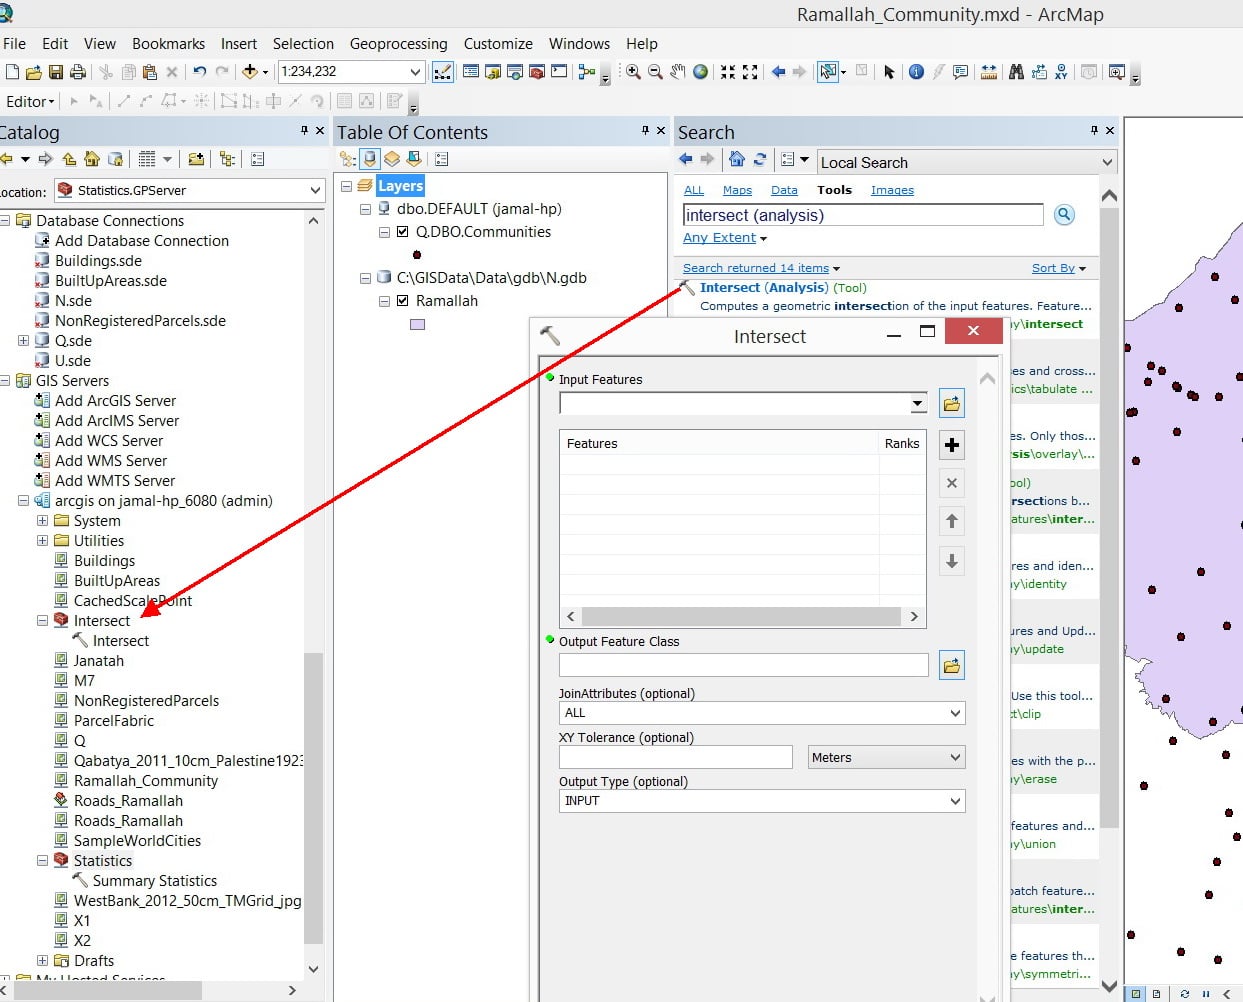Viewport: 1243px width, 1002px height.
Task: Switch to the Maps search tab
Action: [737, 190]
